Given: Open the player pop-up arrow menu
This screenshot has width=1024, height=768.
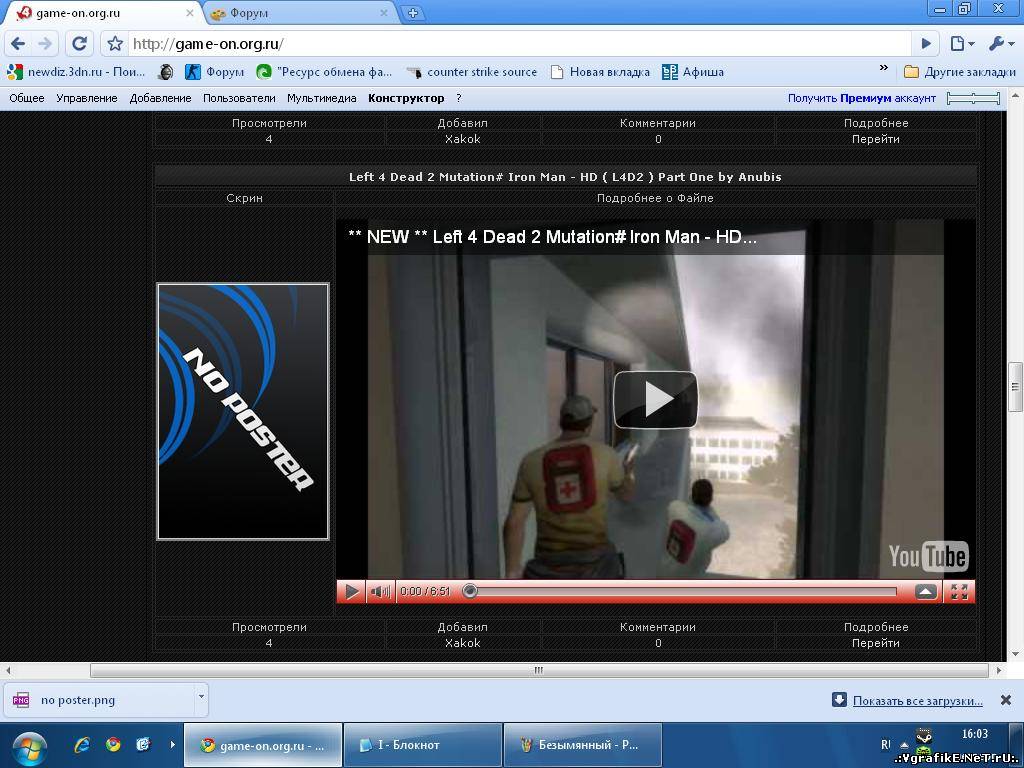Looking at the screenshot, I should [x=925, y=592].
